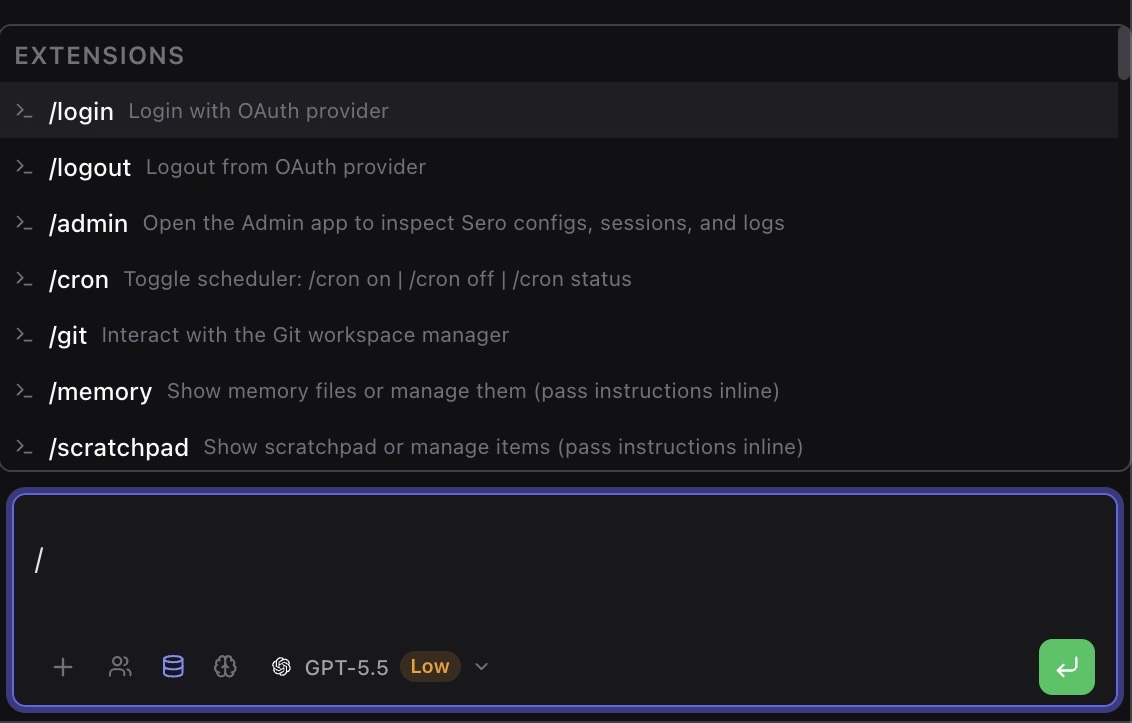Open the model selector chevron next to Low
This screenshot has height=723, width=1132.
481,666
